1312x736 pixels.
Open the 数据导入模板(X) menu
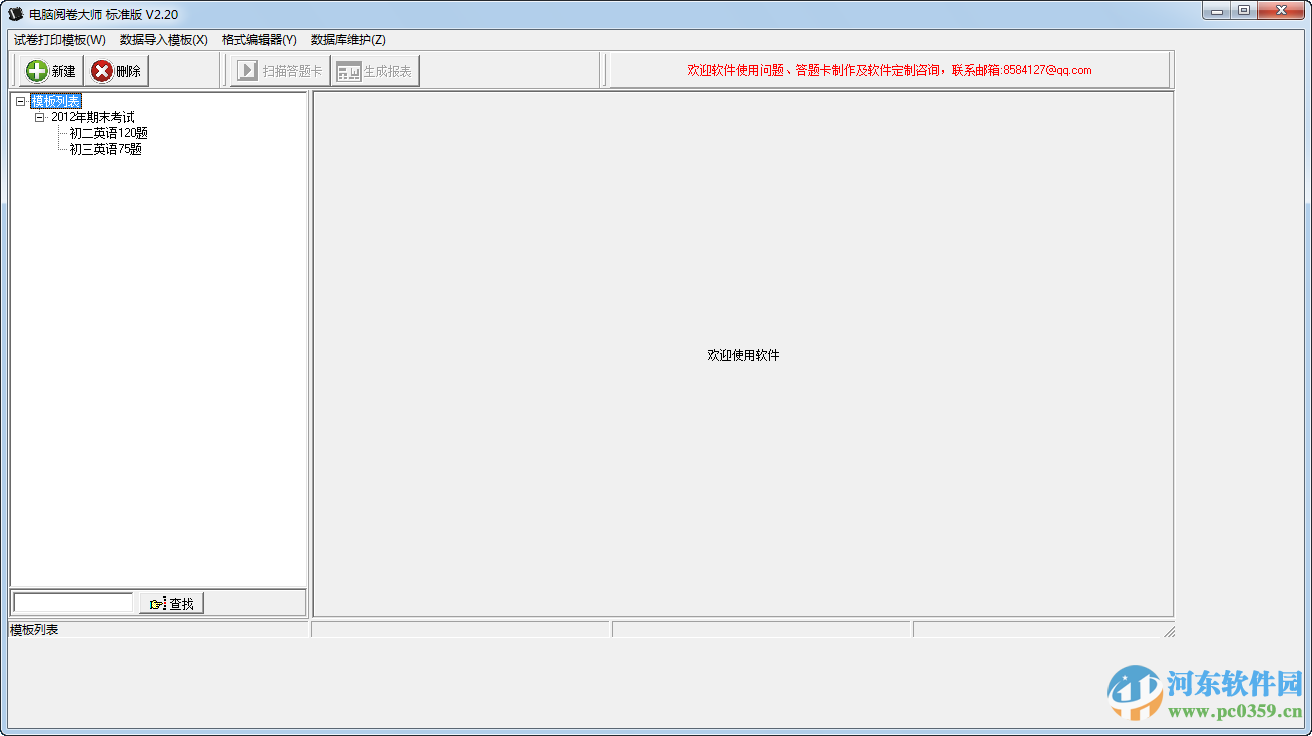(164, 40)
